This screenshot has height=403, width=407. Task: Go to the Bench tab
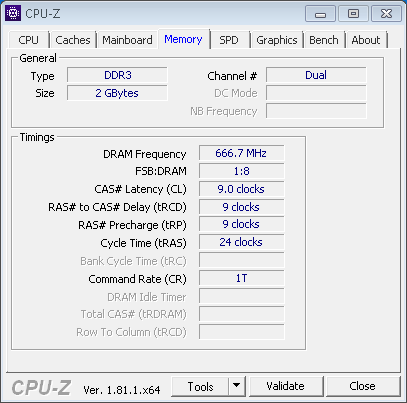click(x=324, y=40)
